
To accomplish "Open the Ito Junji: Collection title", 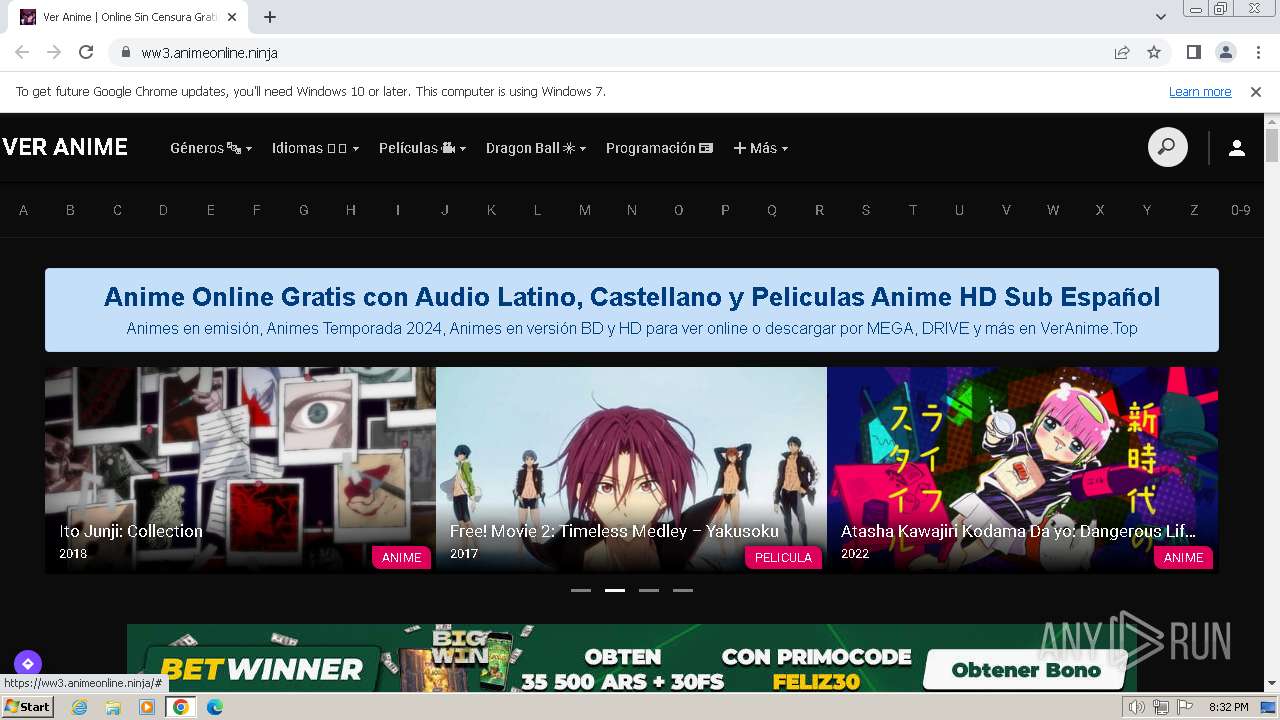I will (131, 531).
